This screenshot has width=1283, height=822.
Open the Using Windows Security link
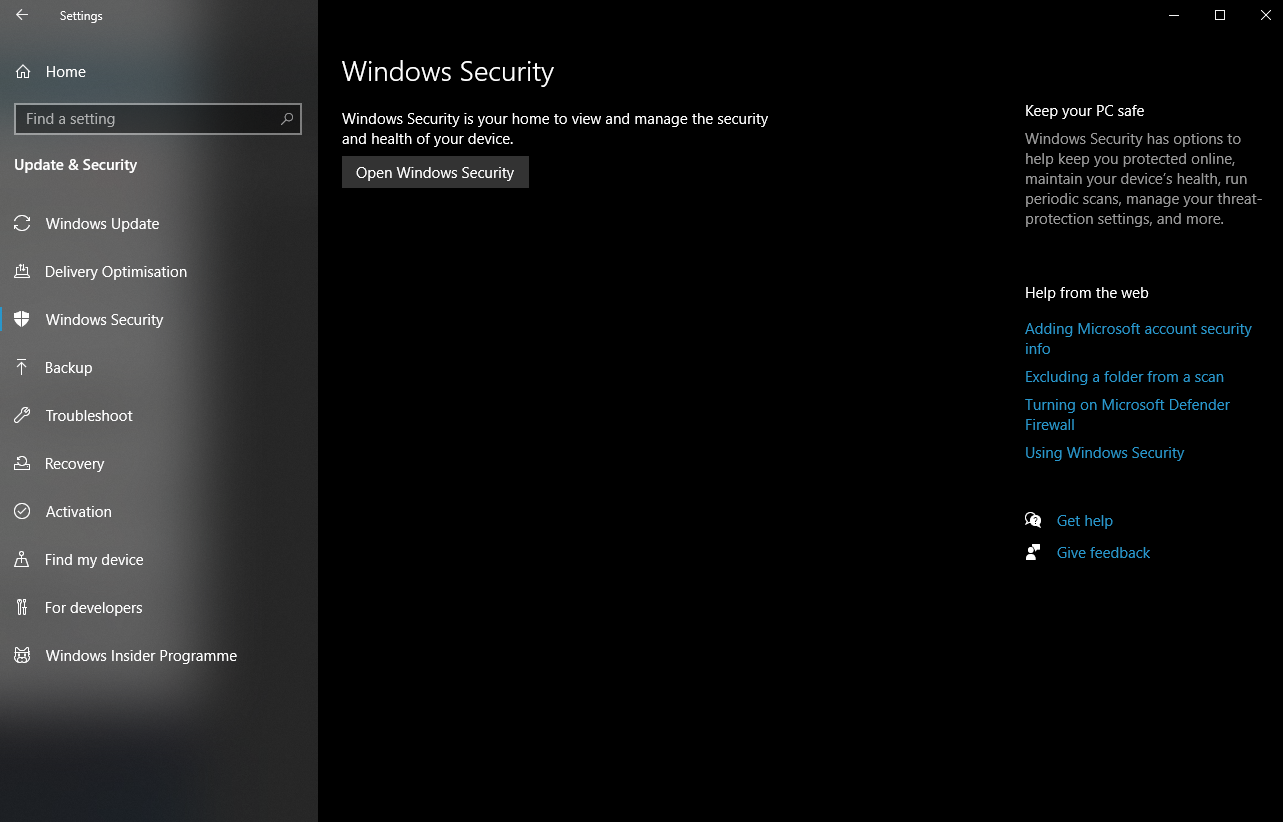pyautogui.click(x=1104, y=453)
